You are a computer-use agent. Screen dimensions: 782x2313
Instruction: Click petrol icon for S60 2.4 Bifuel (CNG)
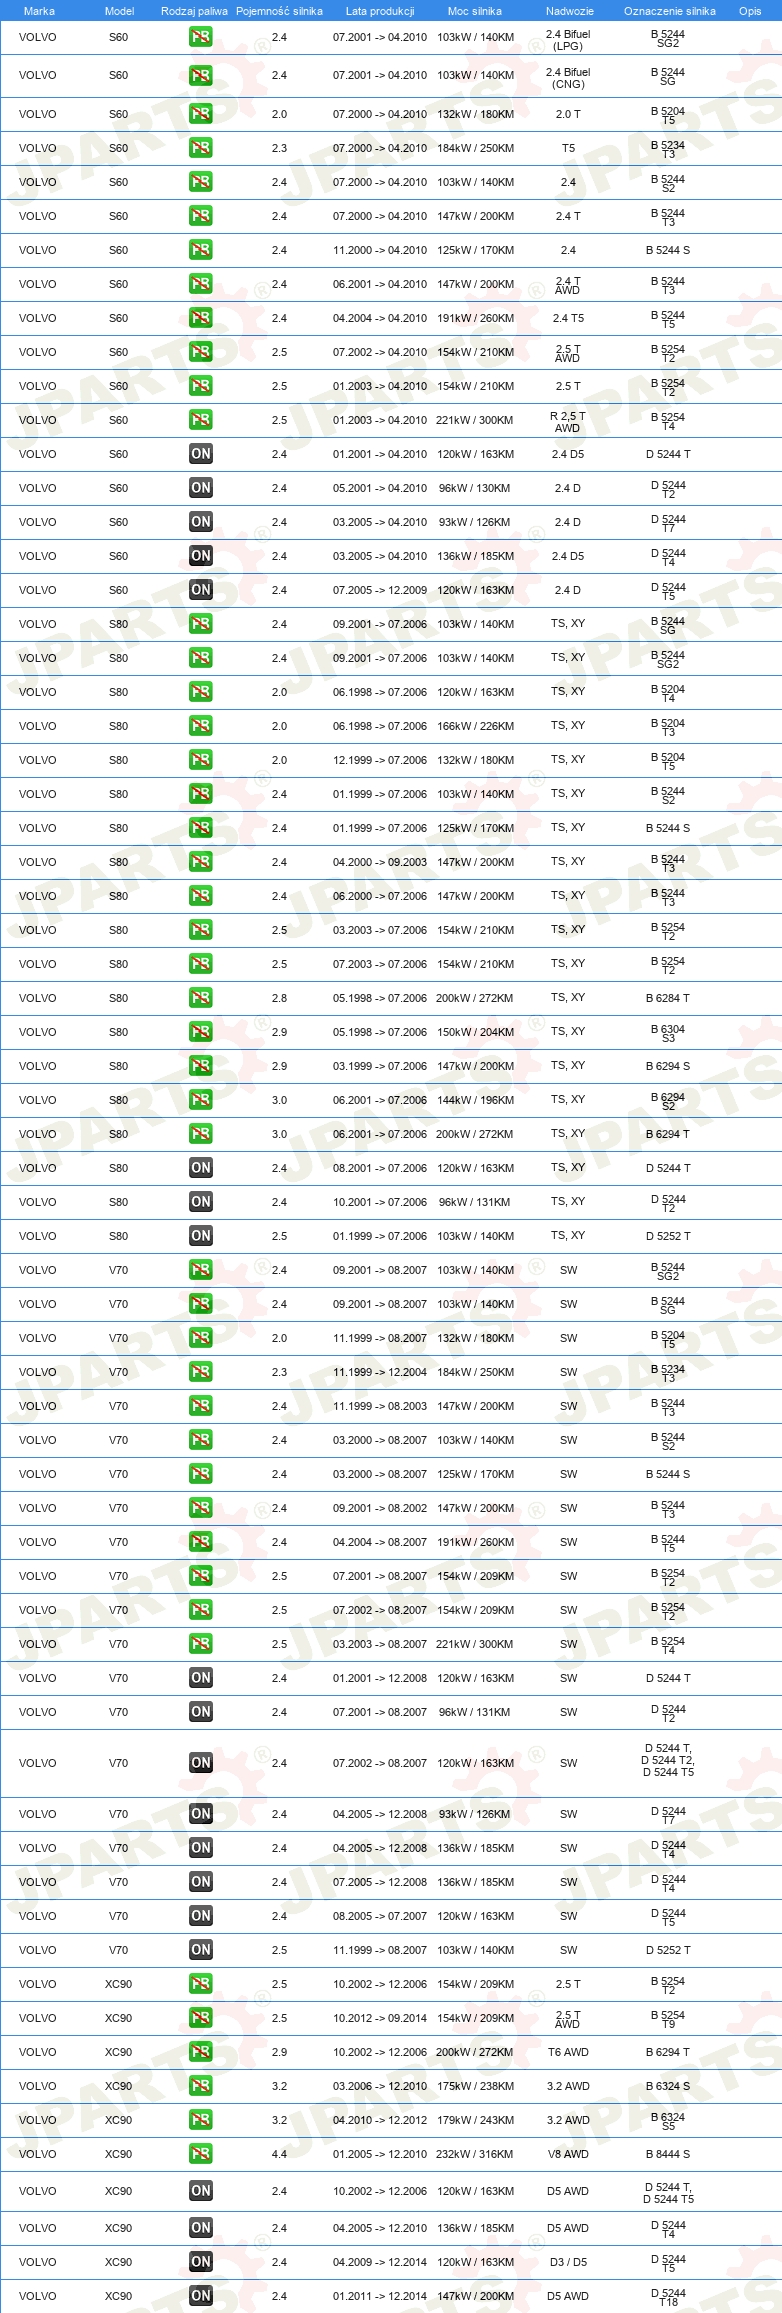200,75
